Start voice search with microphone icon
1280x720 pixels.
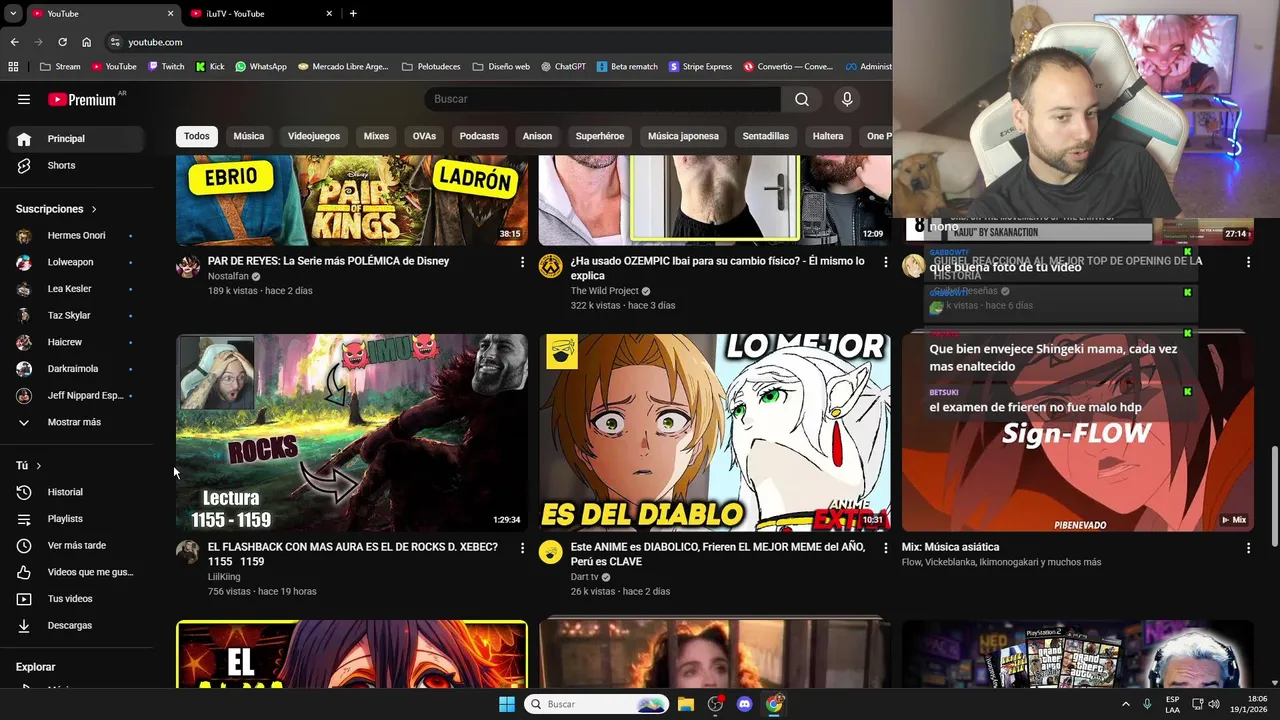pyautogui.click(x=847, y=99)
